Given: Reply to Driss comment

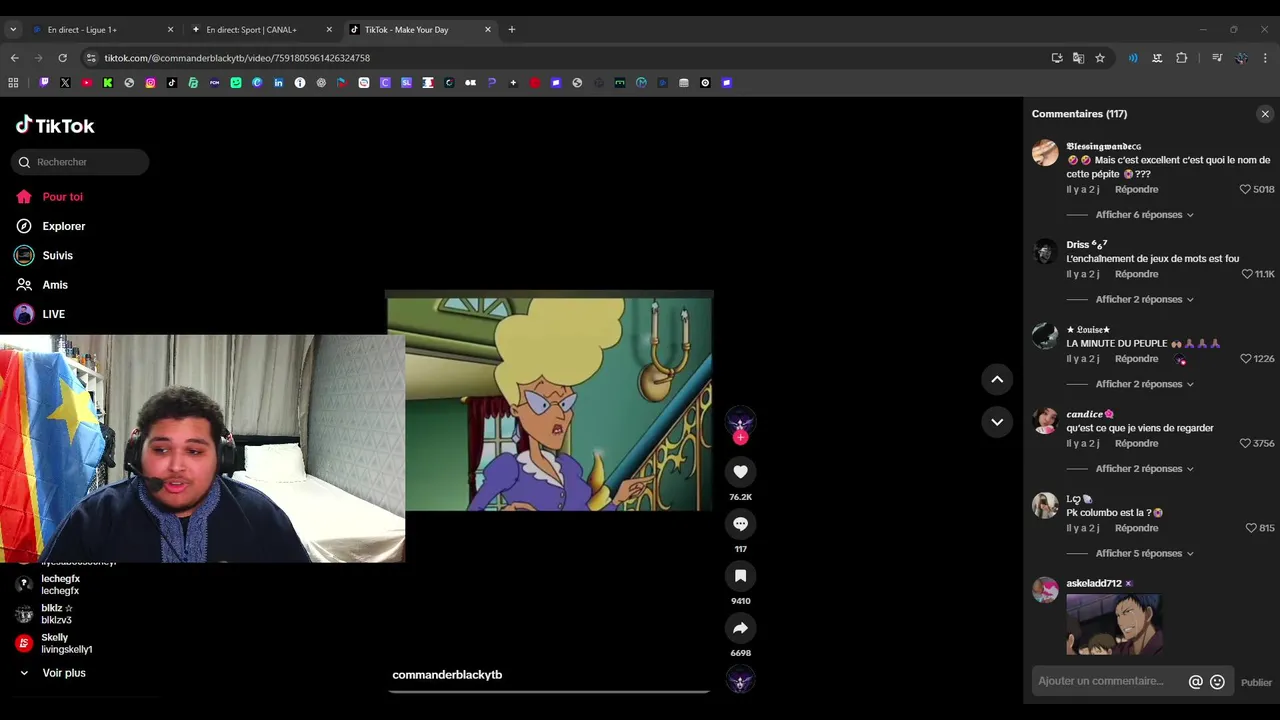Looking at the screenshot, I should coord(1136,274).
